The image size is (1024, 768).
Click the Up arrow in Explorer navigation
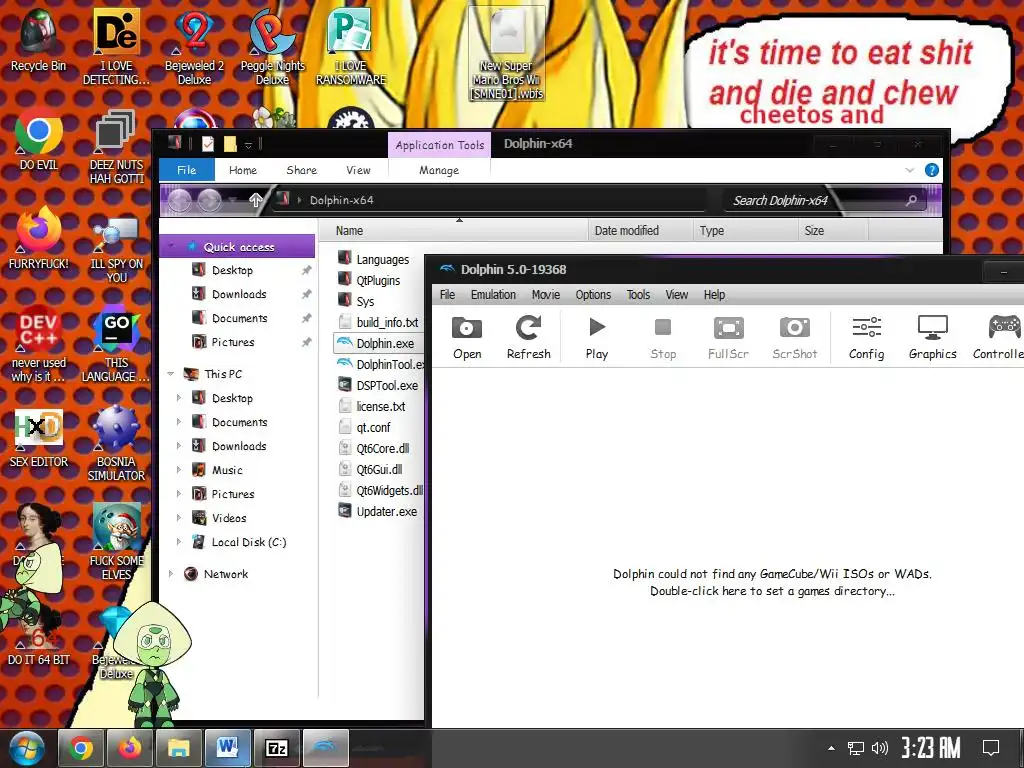pyautogui.click(x=255, y=200)
